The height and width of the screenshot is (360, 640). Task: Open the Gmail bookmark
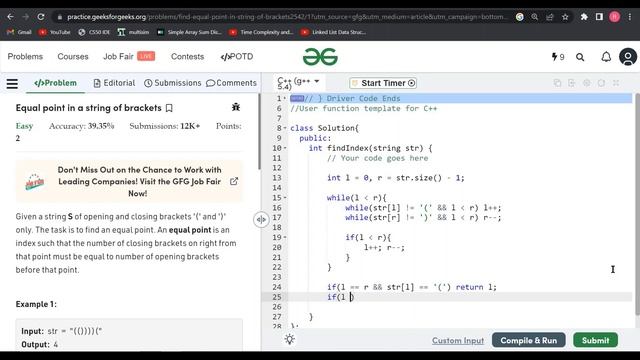[19, 32]
